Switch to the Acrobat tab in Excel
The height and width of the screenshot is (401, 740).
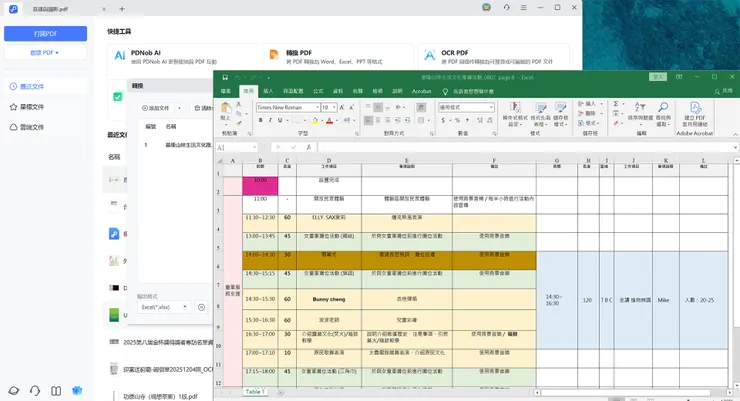421,91
